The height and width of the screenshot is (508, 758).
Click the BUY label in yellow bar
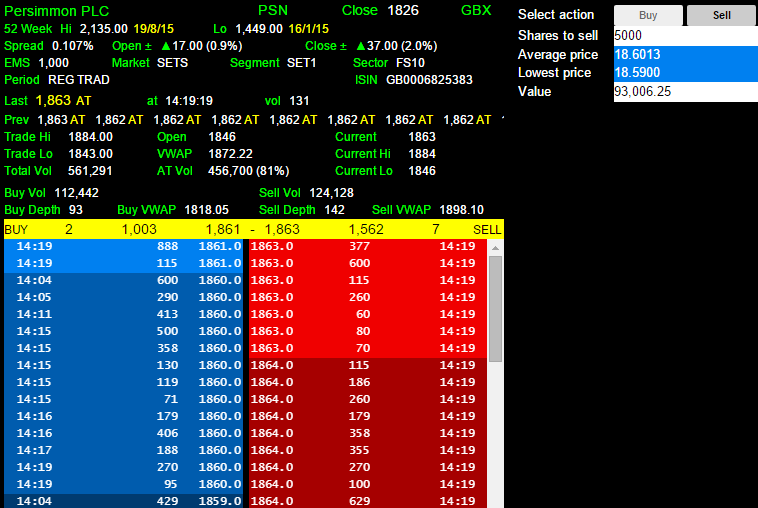tap(16, 230)
